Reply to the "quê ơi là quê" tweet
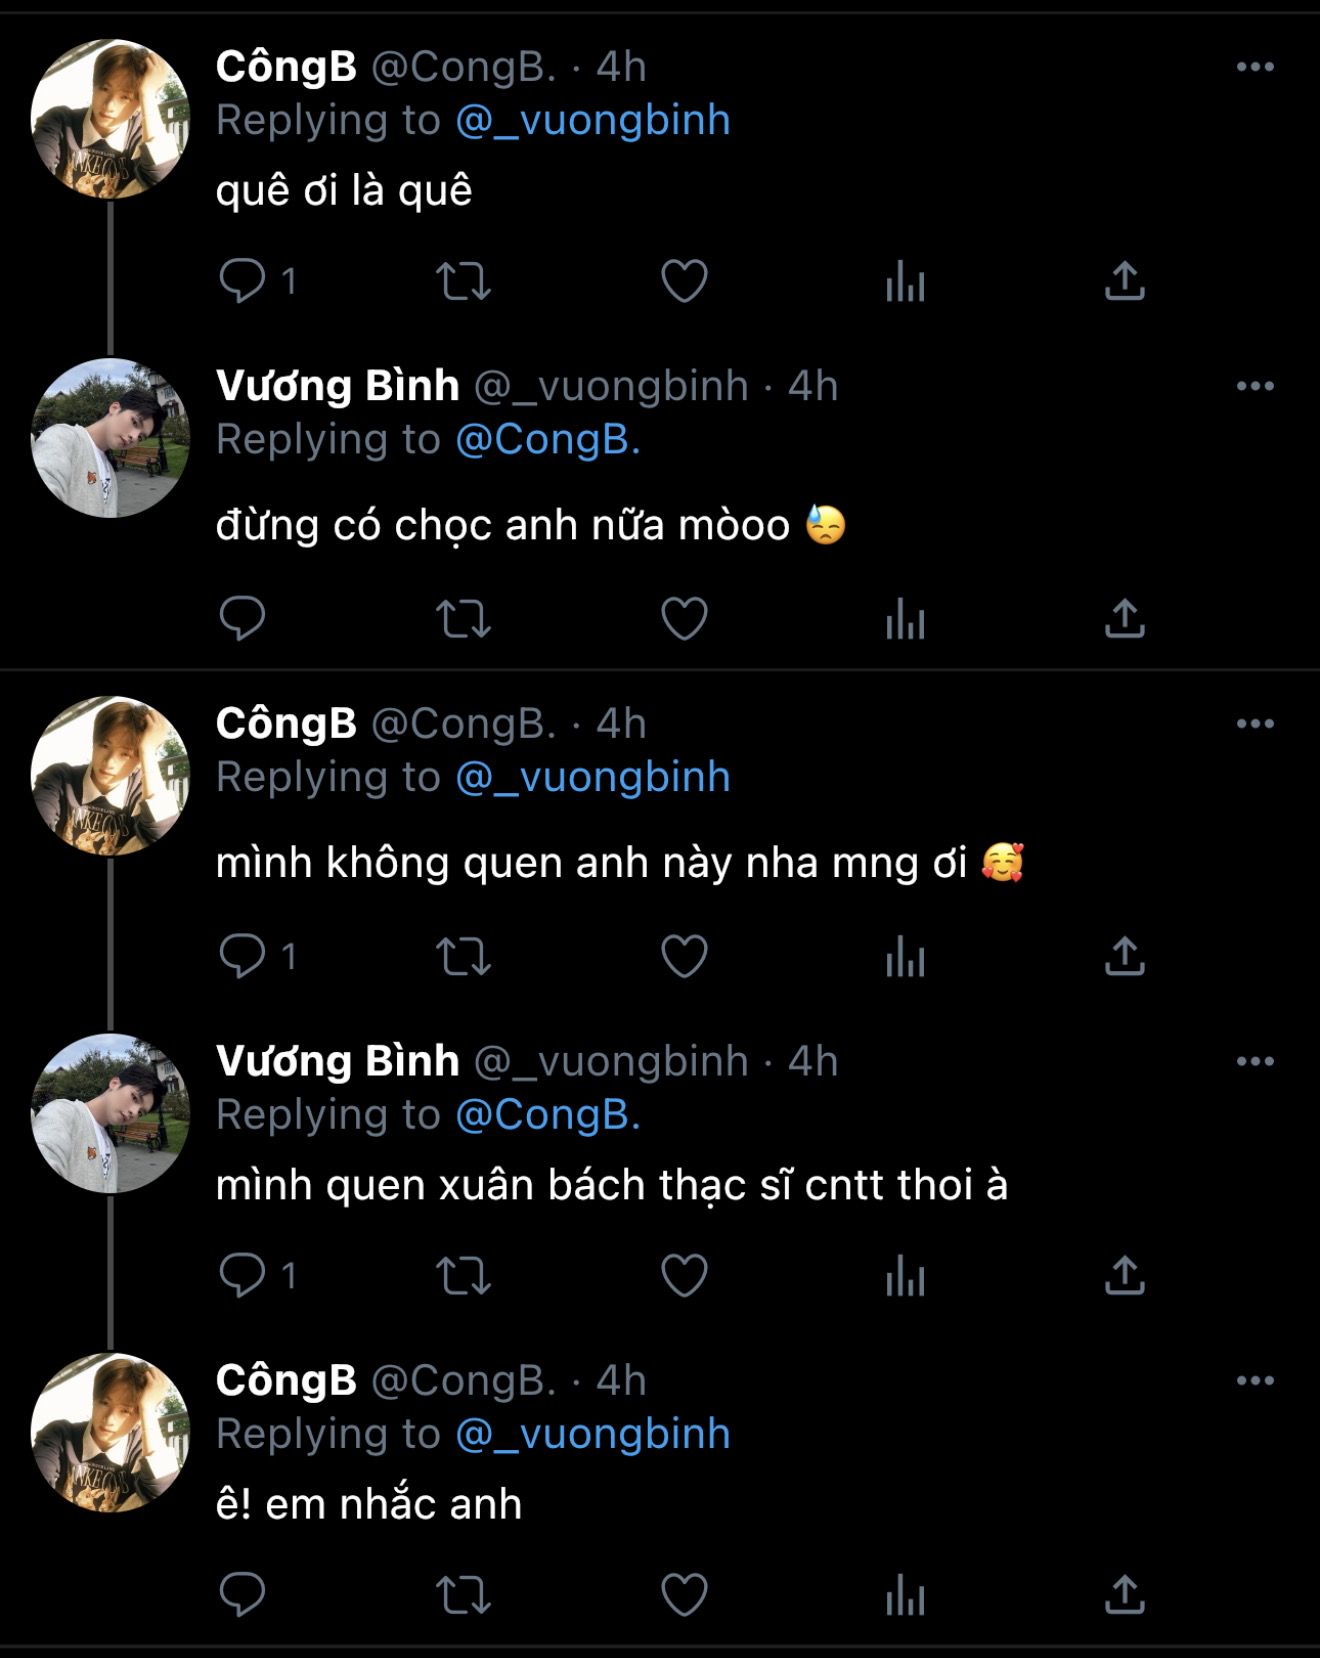This screenshot has width=1320, height=1658. click(x=242, y=281)
